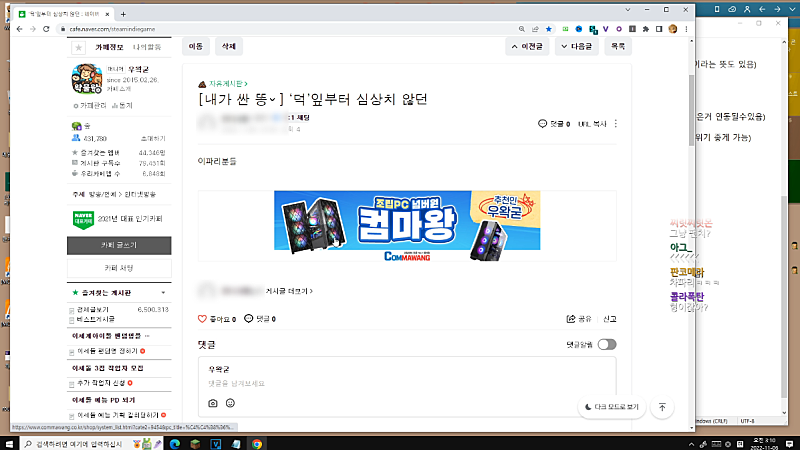Go to next post with 다음글
Image resolution: width=800 pixels, height=450 pixels.
pos(577,46)
